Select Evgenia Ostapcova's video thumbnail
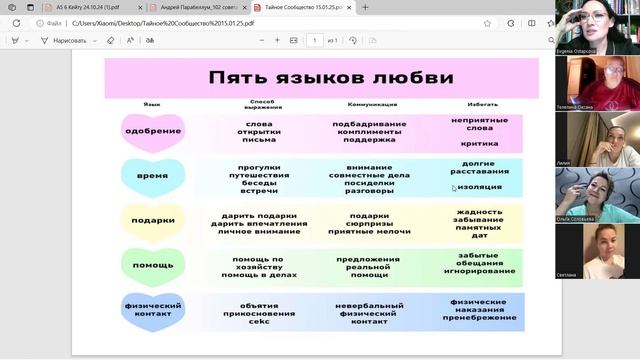 (598, 27)
